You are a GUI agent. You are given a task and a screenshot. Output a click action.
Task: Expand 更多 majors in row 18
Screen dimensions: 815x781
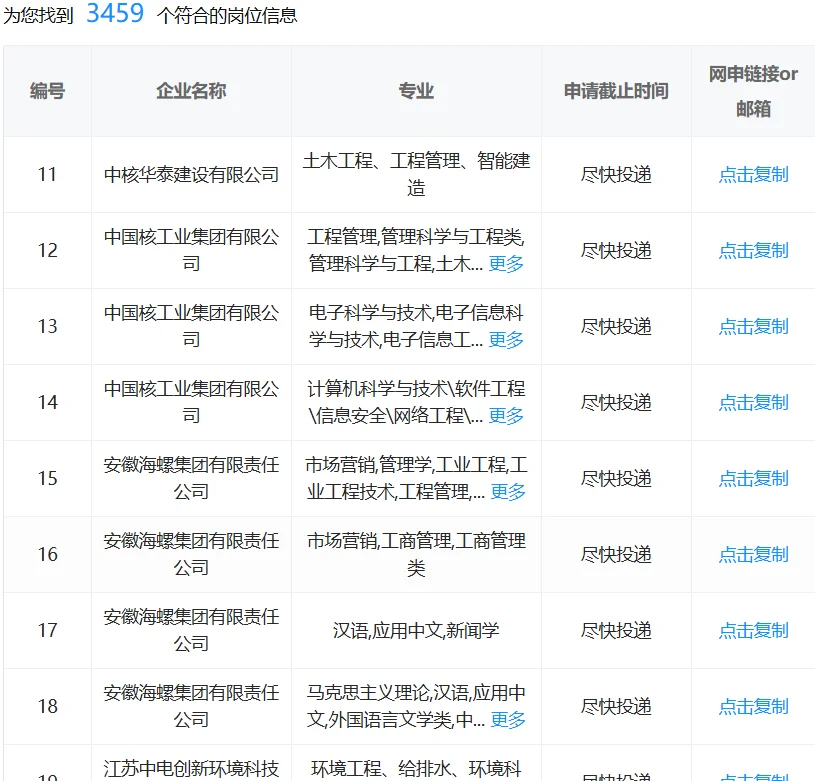pos(508,720)
